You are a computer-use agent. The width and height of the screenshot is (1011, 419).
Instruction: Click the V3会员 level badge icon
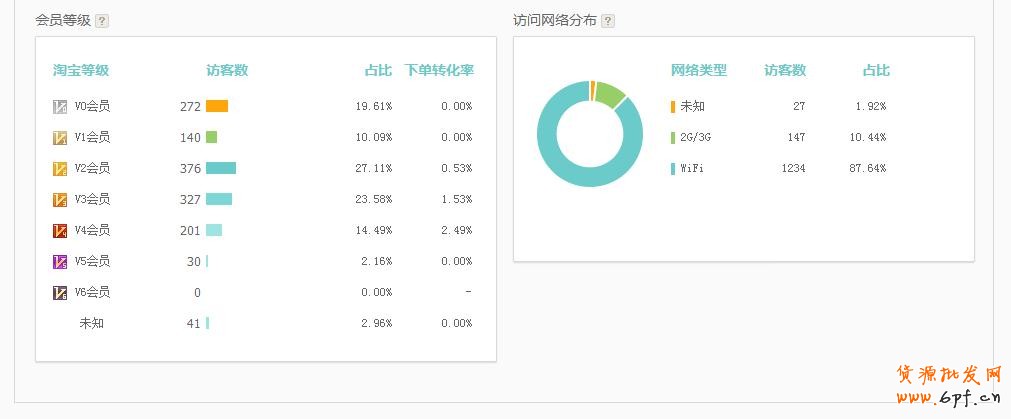[x=60, y=199]
